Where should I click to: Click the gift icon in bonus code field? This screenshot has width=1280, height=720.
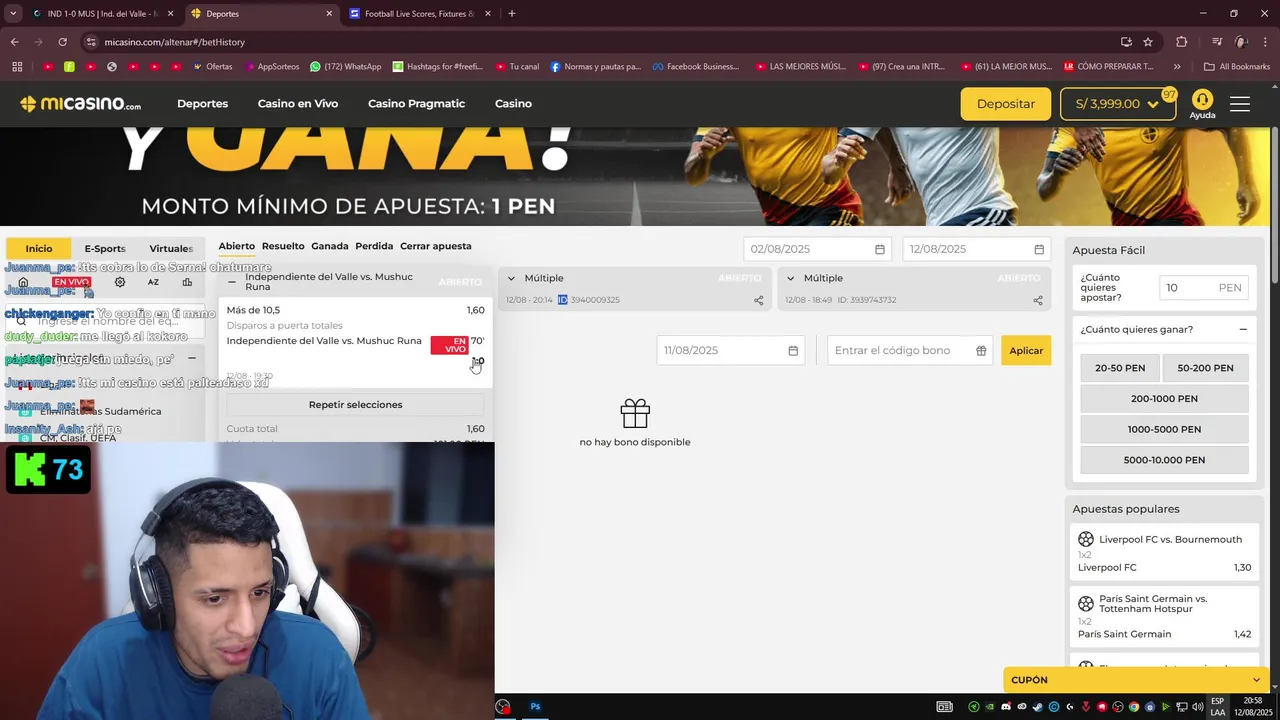pyautogui.click(x=981, y=351)
